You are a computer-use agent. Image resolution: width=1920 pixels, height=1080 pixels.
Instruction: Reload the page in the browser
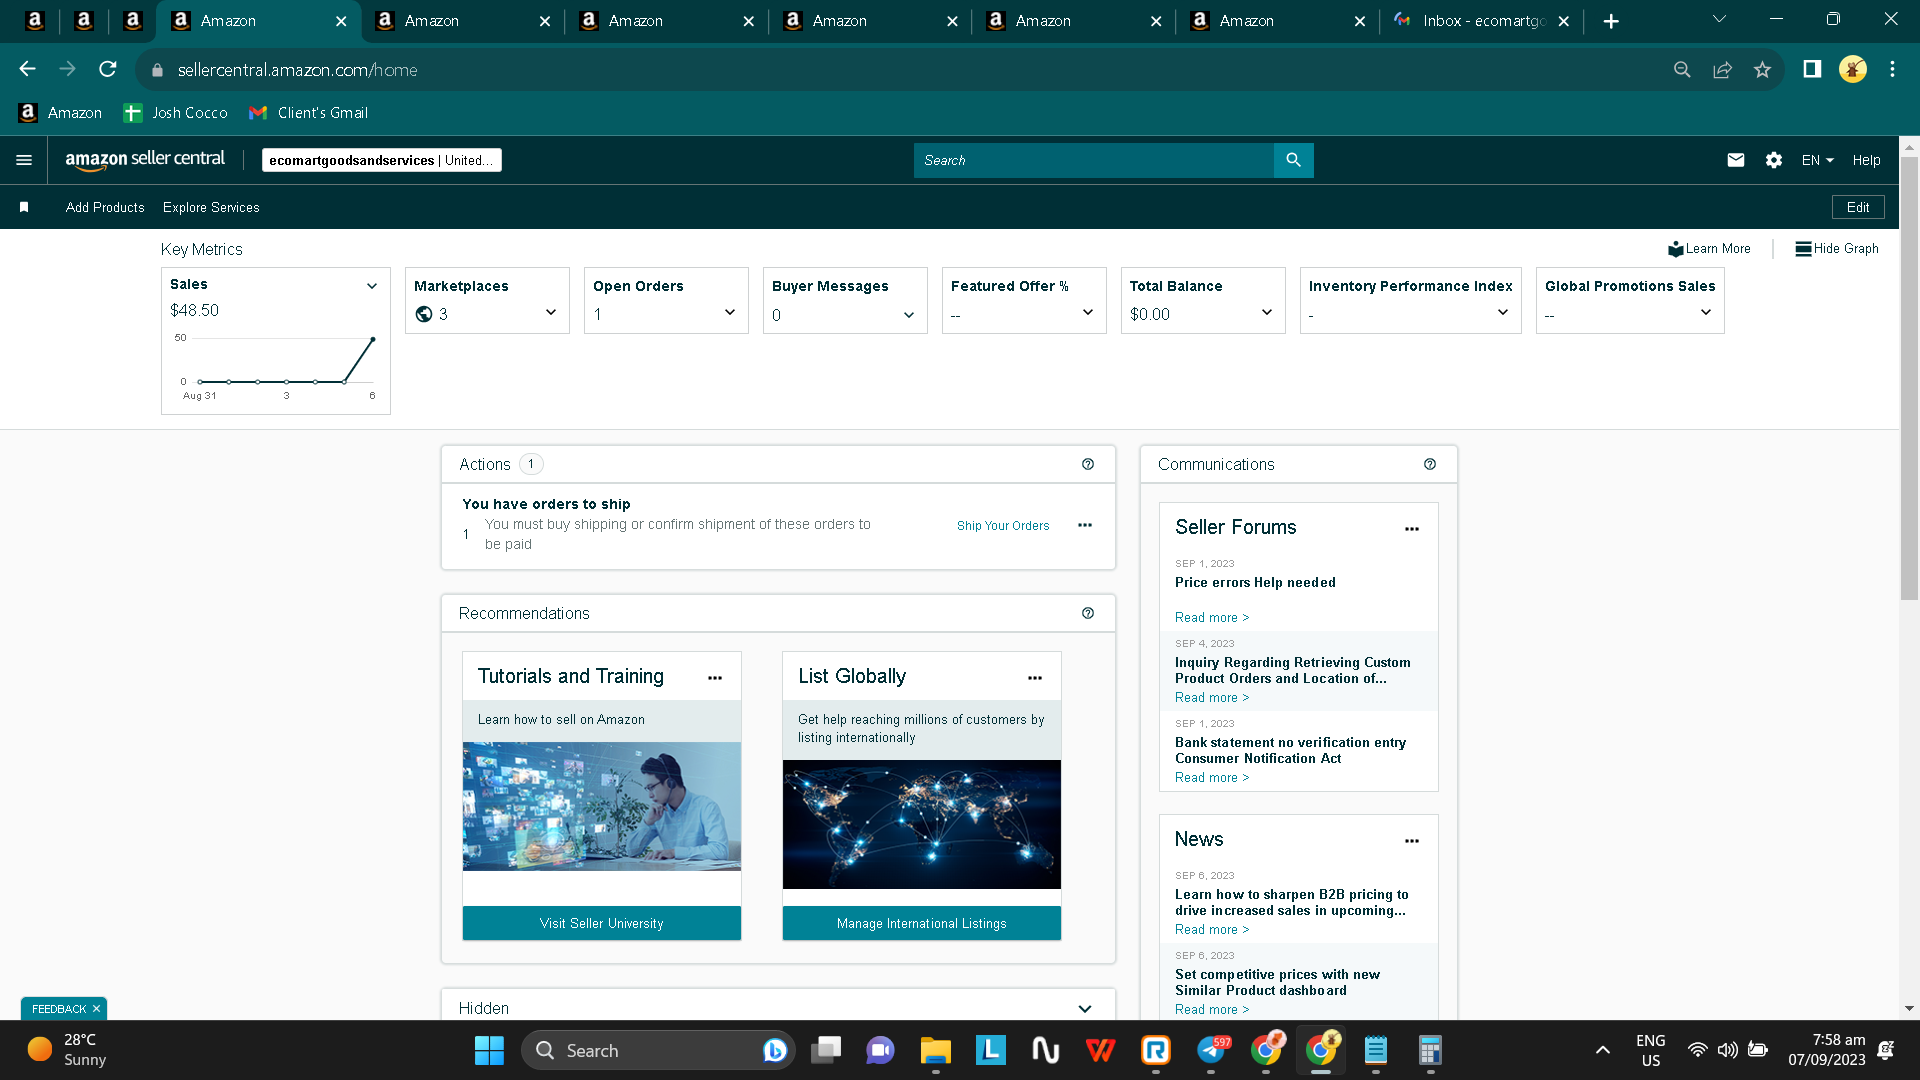[108, 69]
